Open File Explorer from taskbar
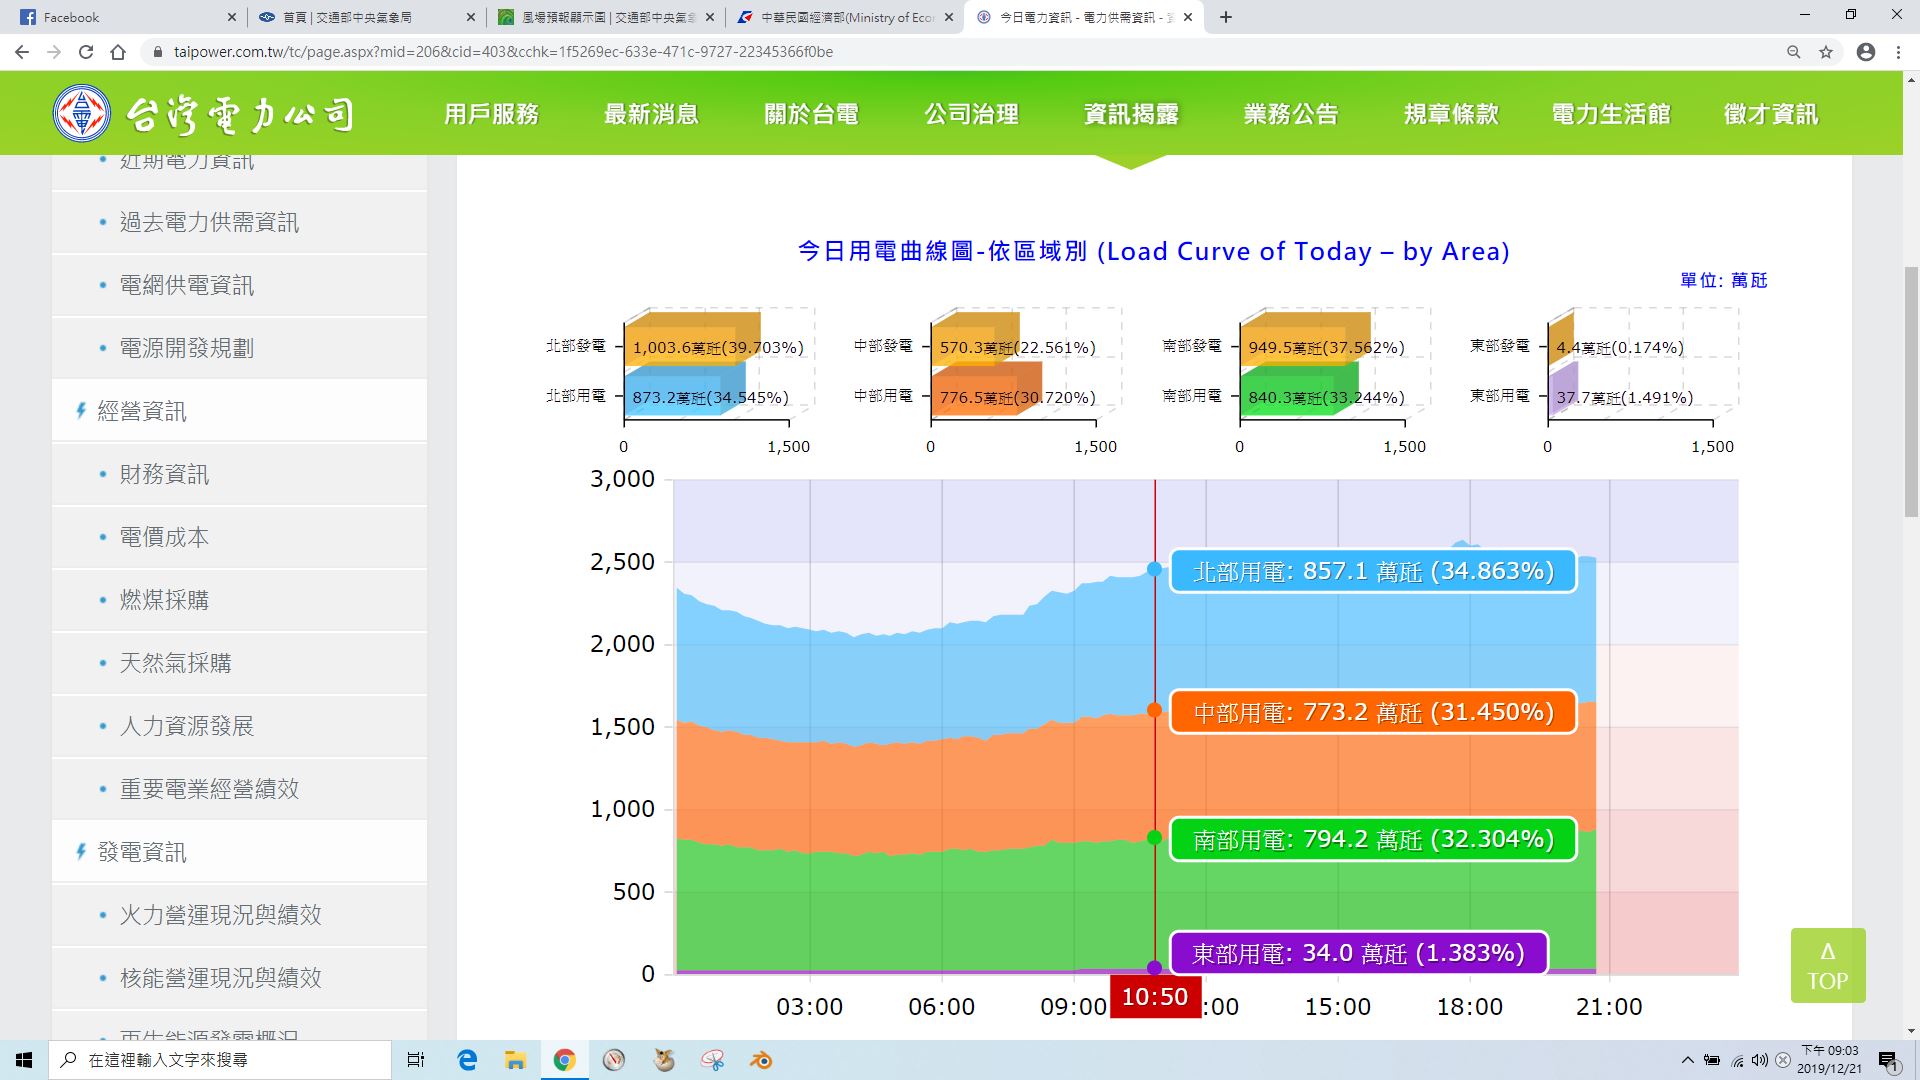This screenshot has height=1080, width=1920. [515, 1060]
